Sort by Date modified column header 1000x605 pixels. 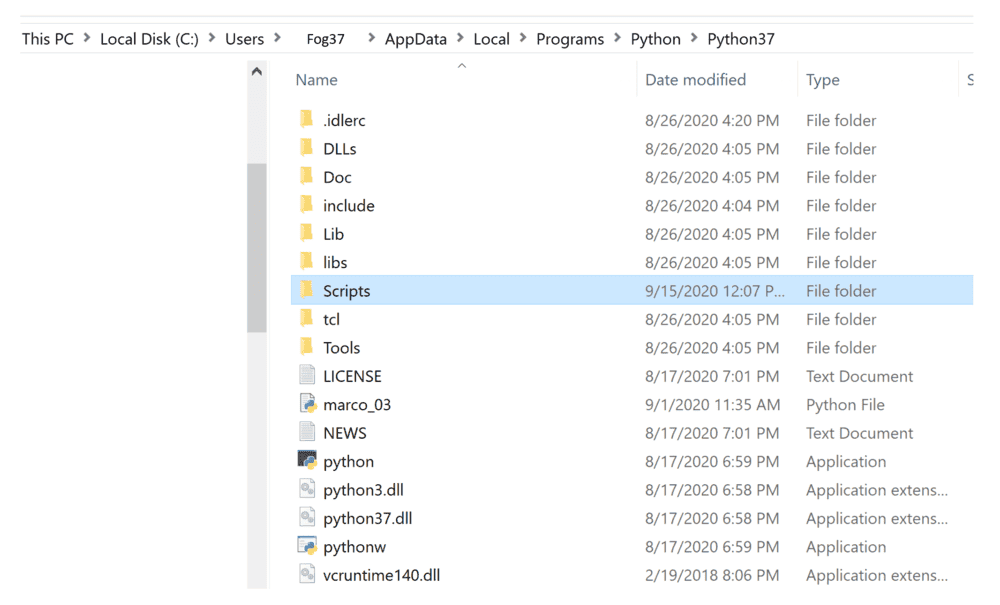pos(695,80)
